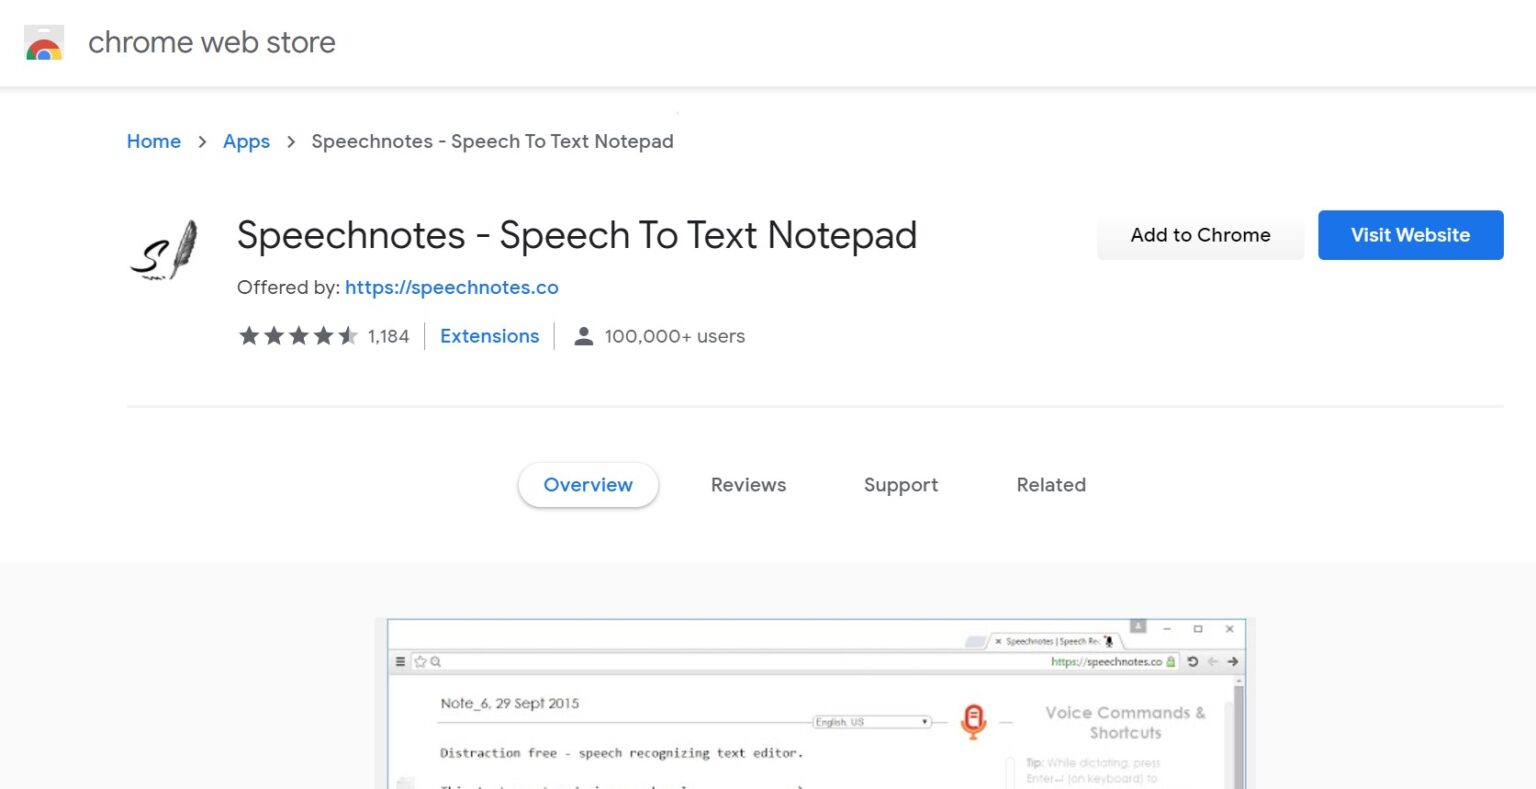Click the five-star rating icons
Image resolution: width=1536 pixels, height=789 pixels.
(298, 336)
